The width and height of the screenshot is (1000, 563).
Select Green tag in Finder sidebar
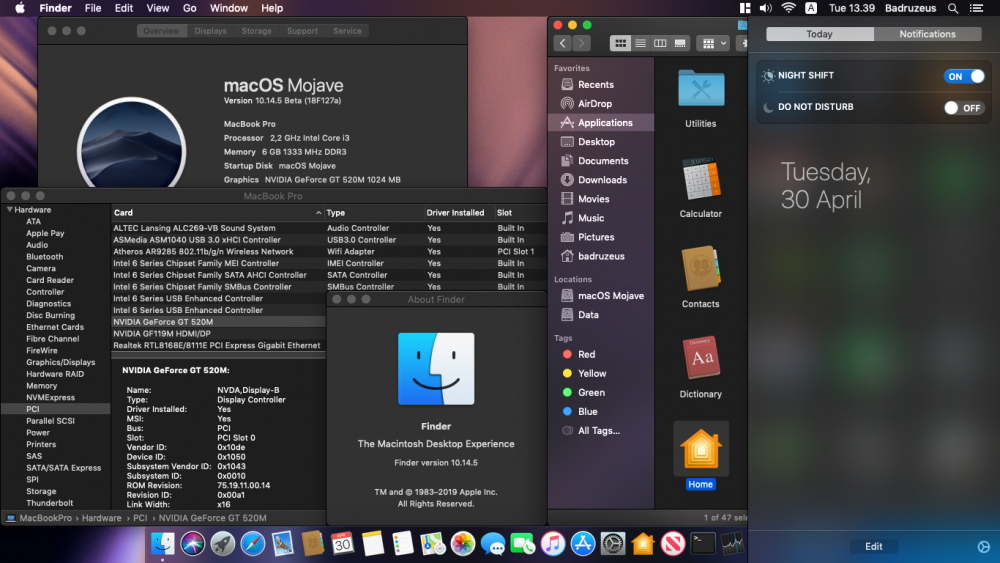[x=601, y=393]
